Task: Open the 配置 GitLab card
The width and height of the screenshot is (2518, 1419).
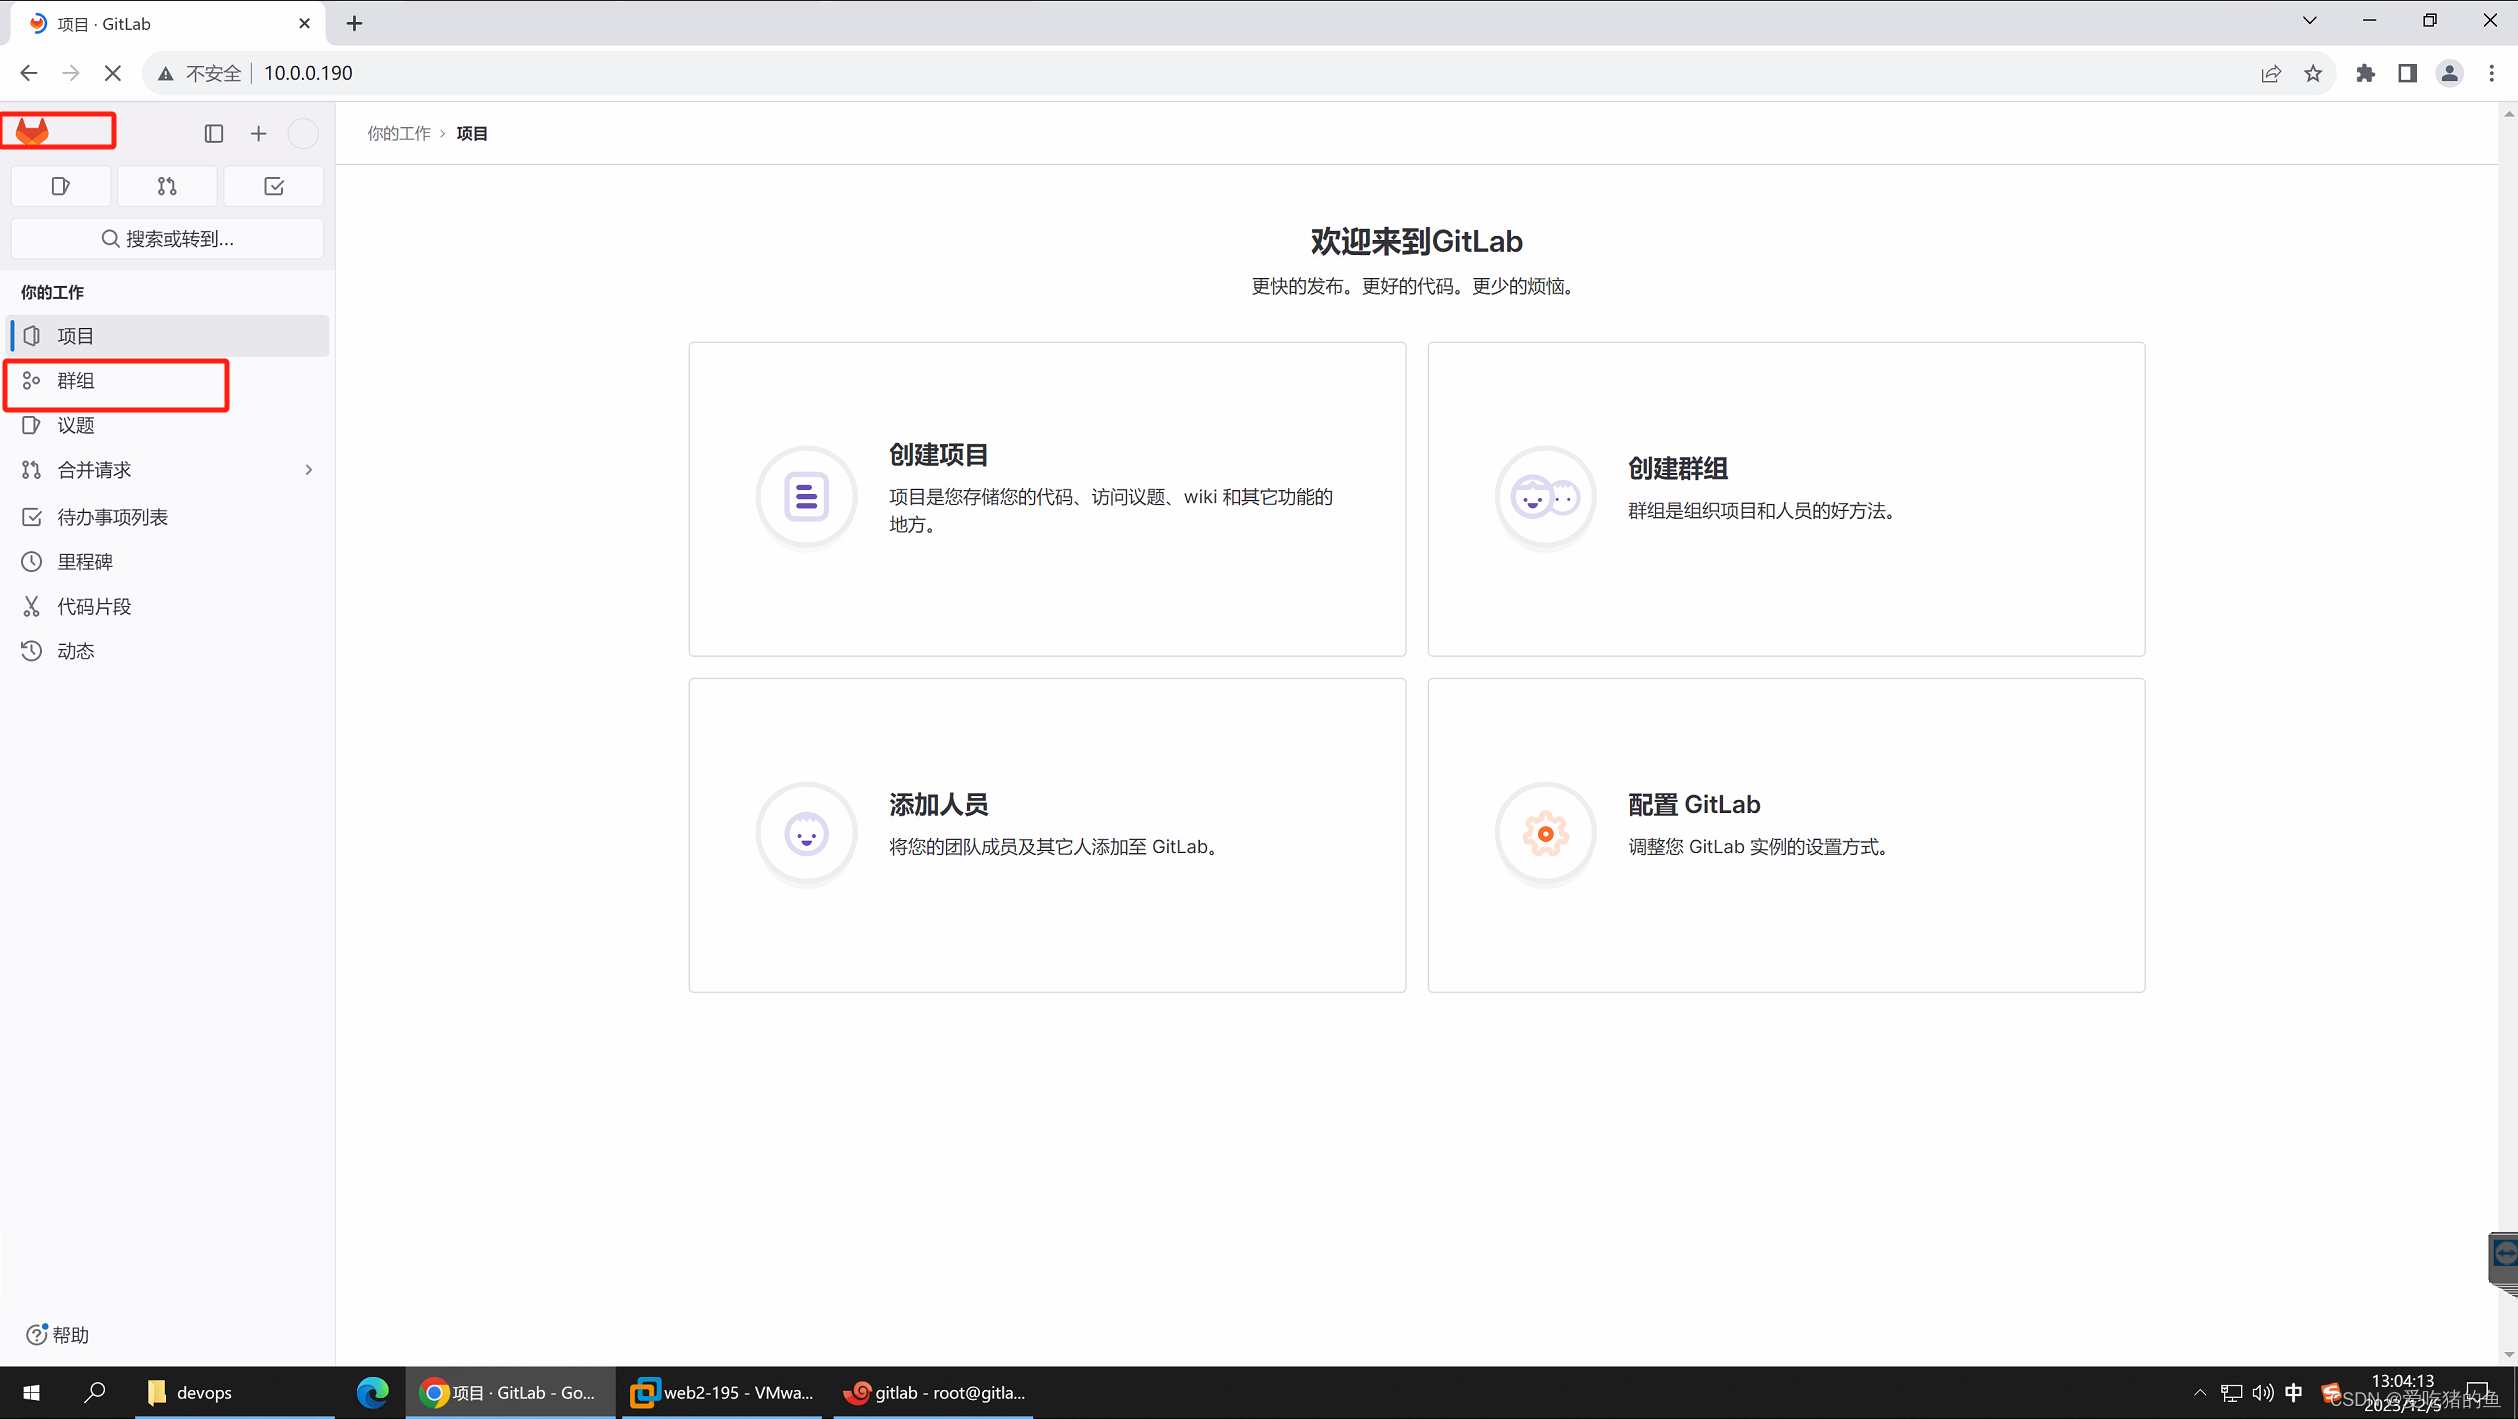Action: point(1786,835)
